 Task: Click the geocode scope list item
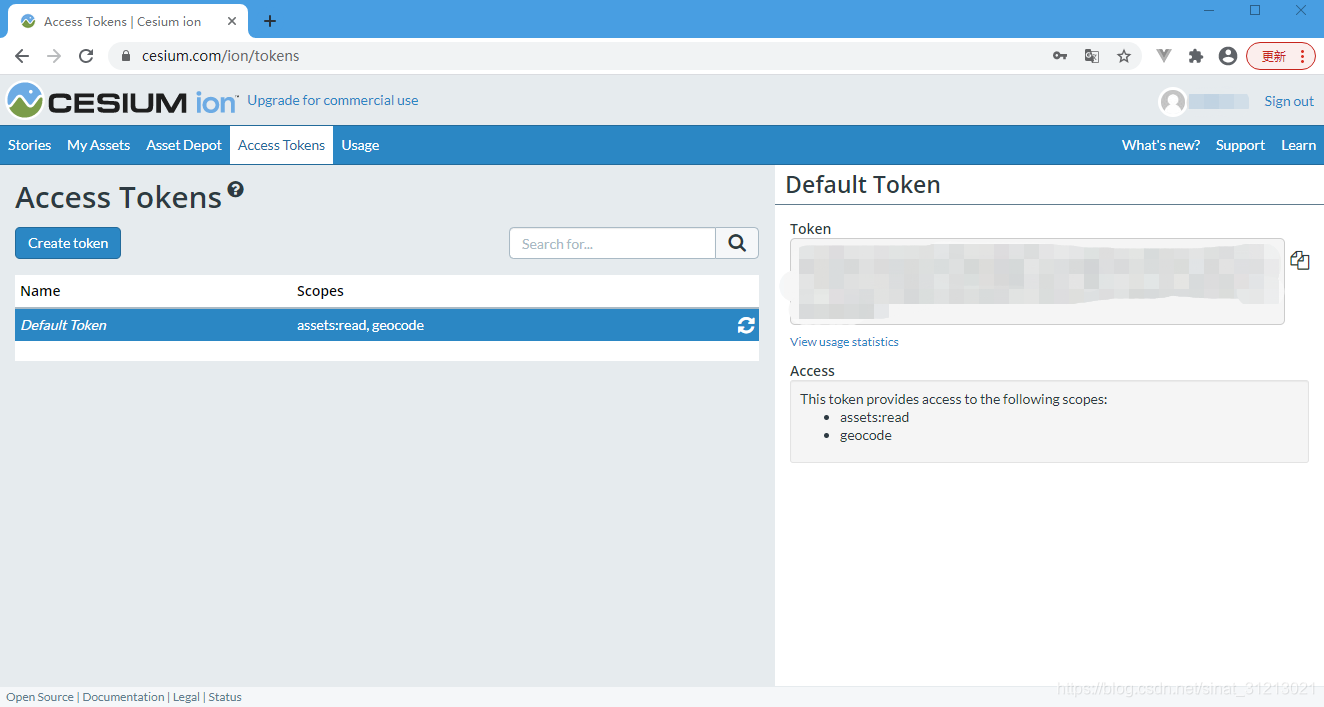click(x=866, y=435)
